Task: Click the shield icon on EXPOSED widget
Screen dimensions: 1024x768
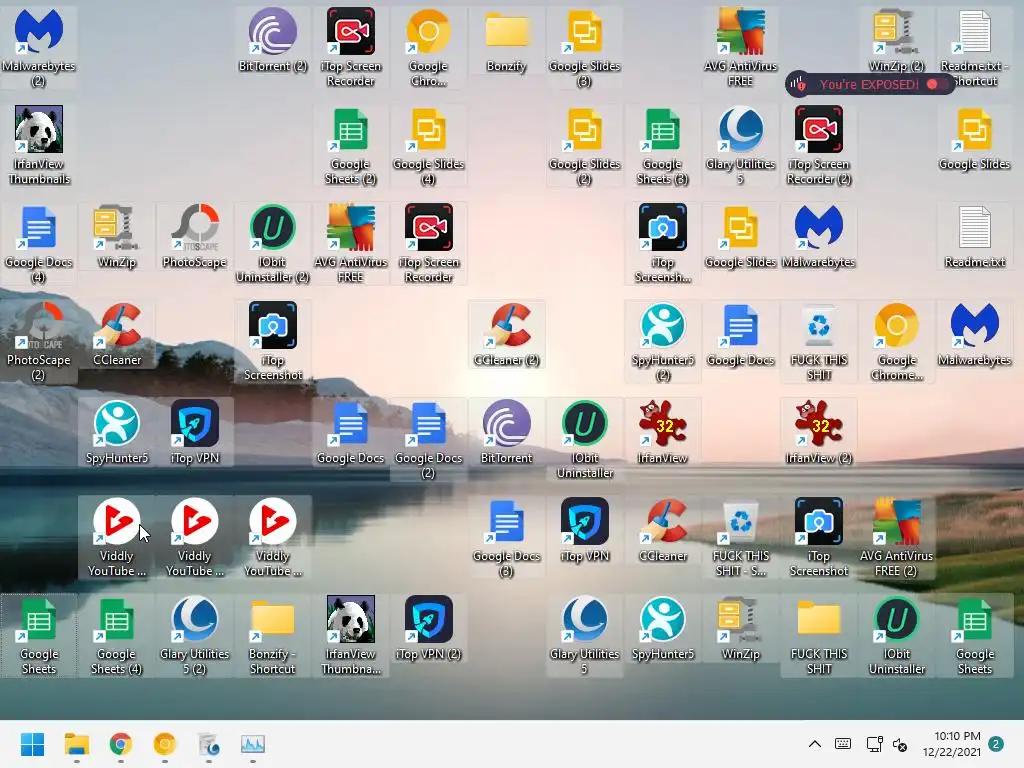Action: point(797,84)
